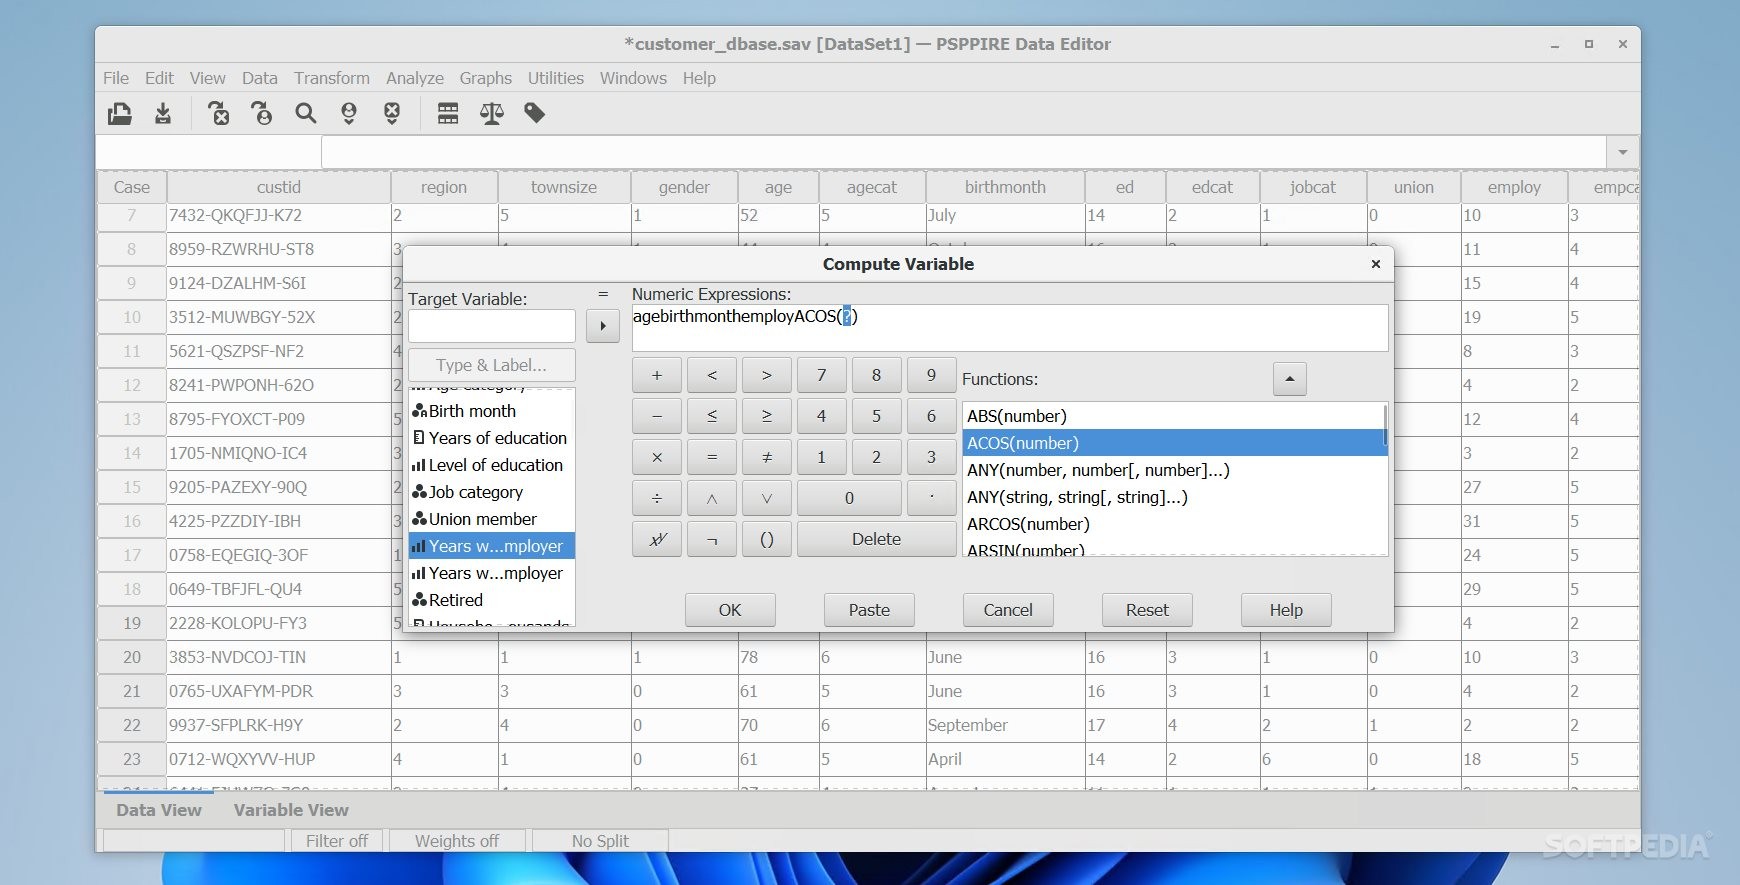Switch to the Data View tab
The height and width of the screenshot is (885, 1740).
point(159,810)
